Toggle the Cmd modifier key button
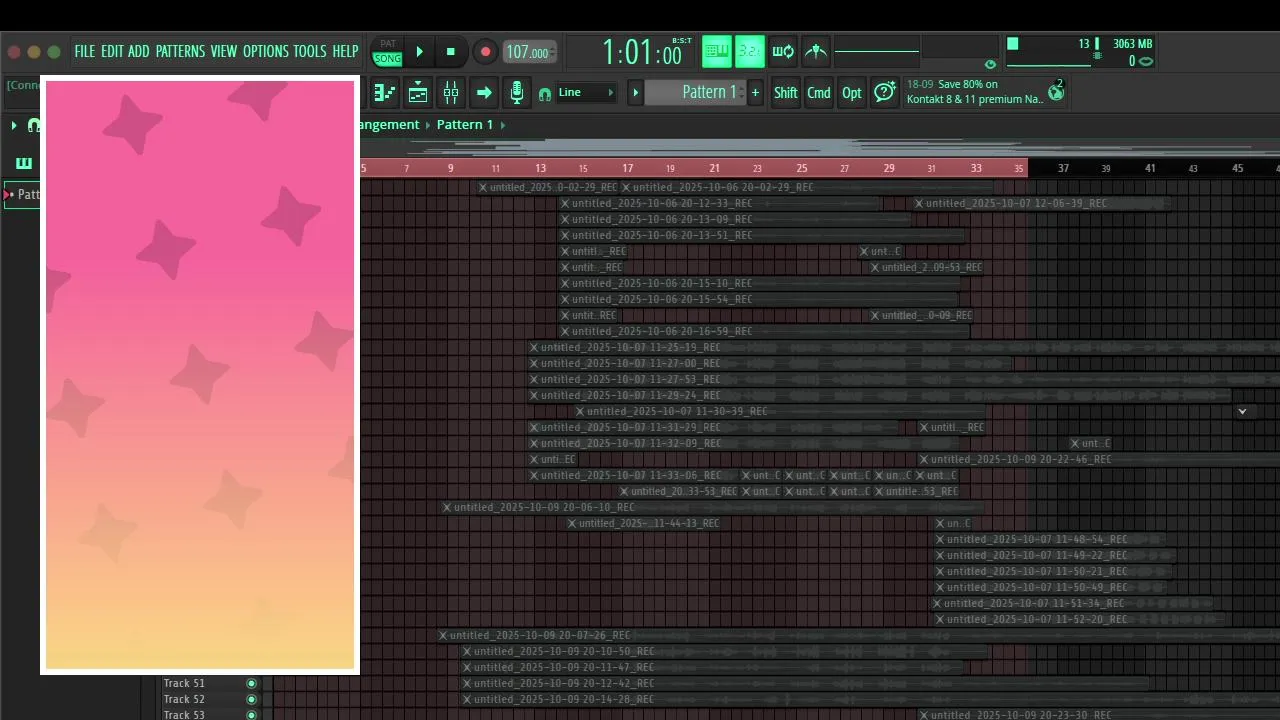This screenshot has width=1280, height=720. tap(819, 93)
